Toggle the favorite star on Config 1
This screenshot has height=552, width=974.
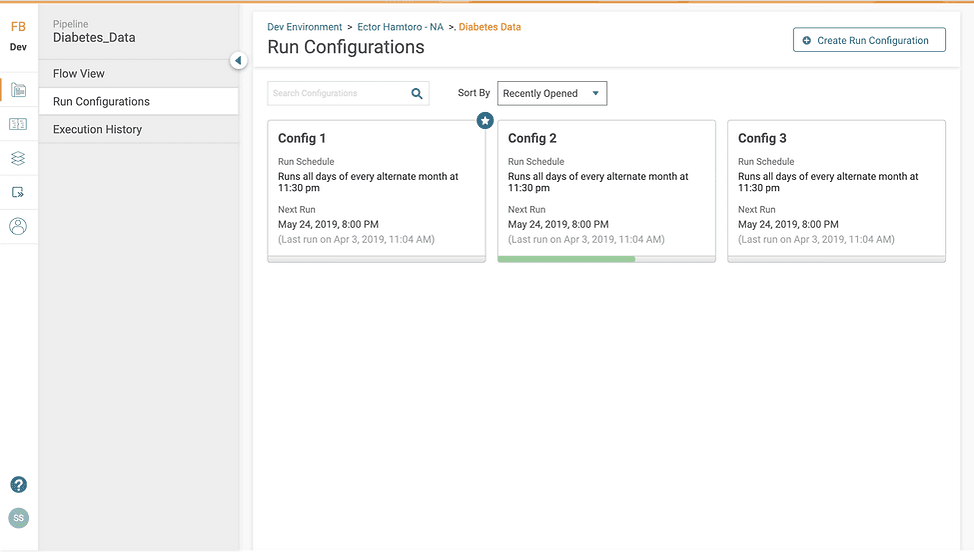[x=485, y=120]
